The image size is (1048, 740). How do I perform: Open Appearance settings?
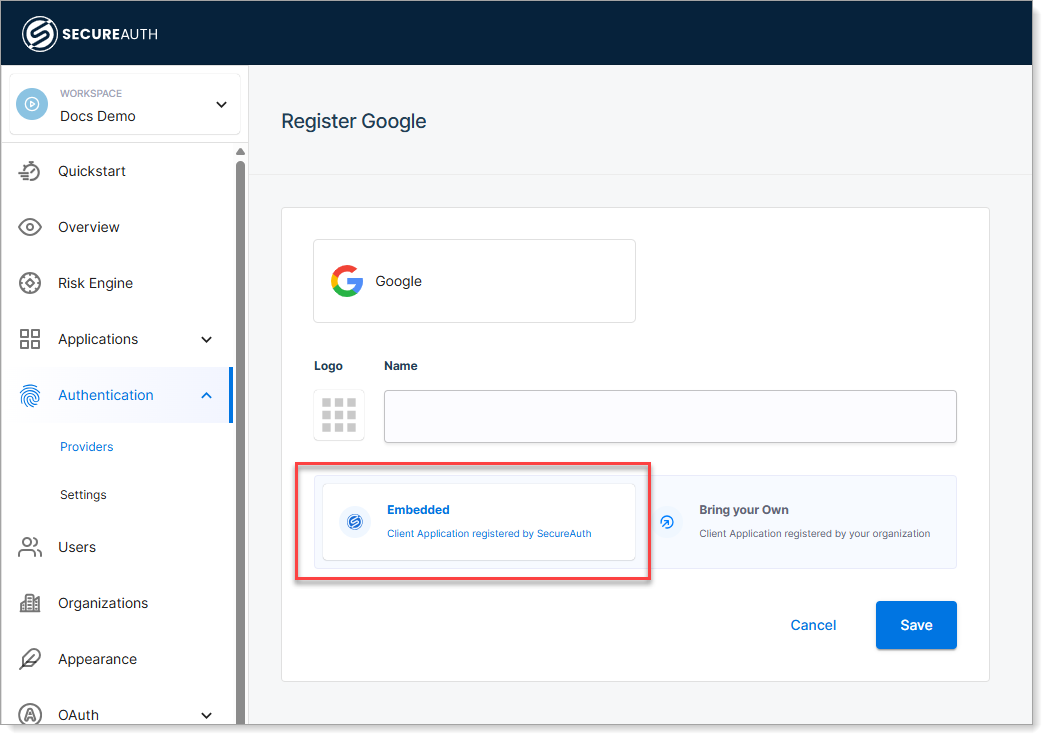click(97, 659)
